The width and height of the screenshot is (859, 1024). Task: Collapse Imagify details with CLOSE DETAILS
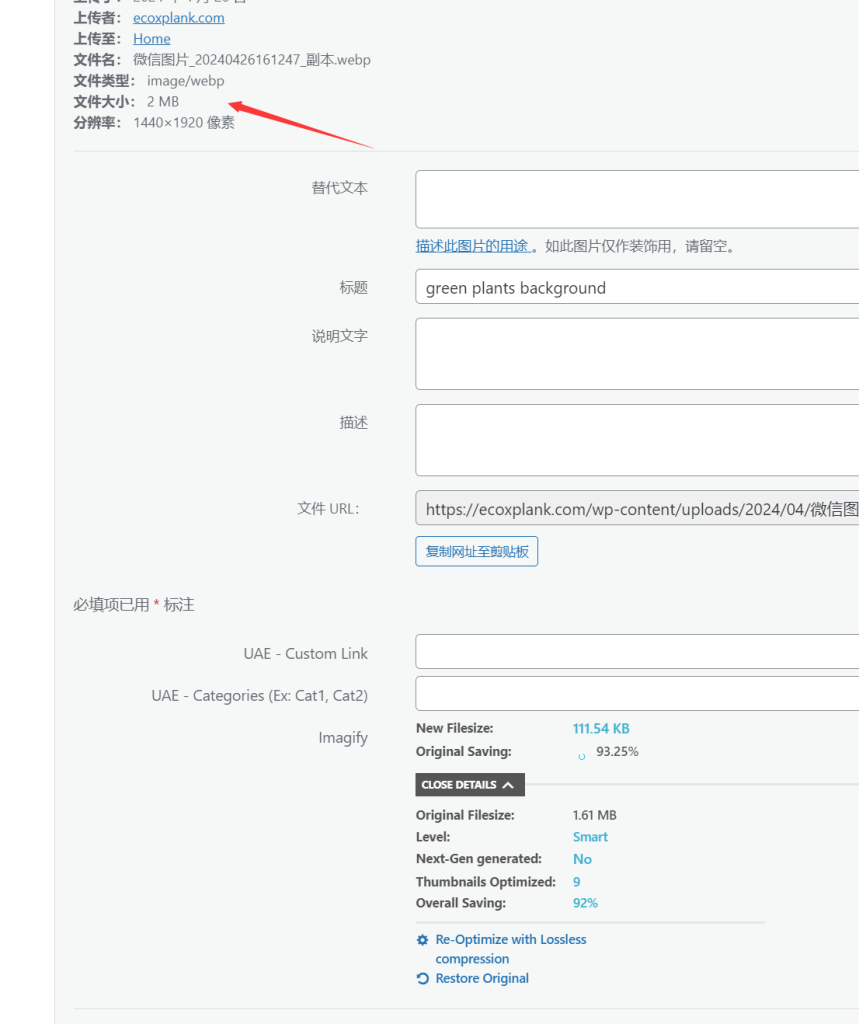(469, 785)
